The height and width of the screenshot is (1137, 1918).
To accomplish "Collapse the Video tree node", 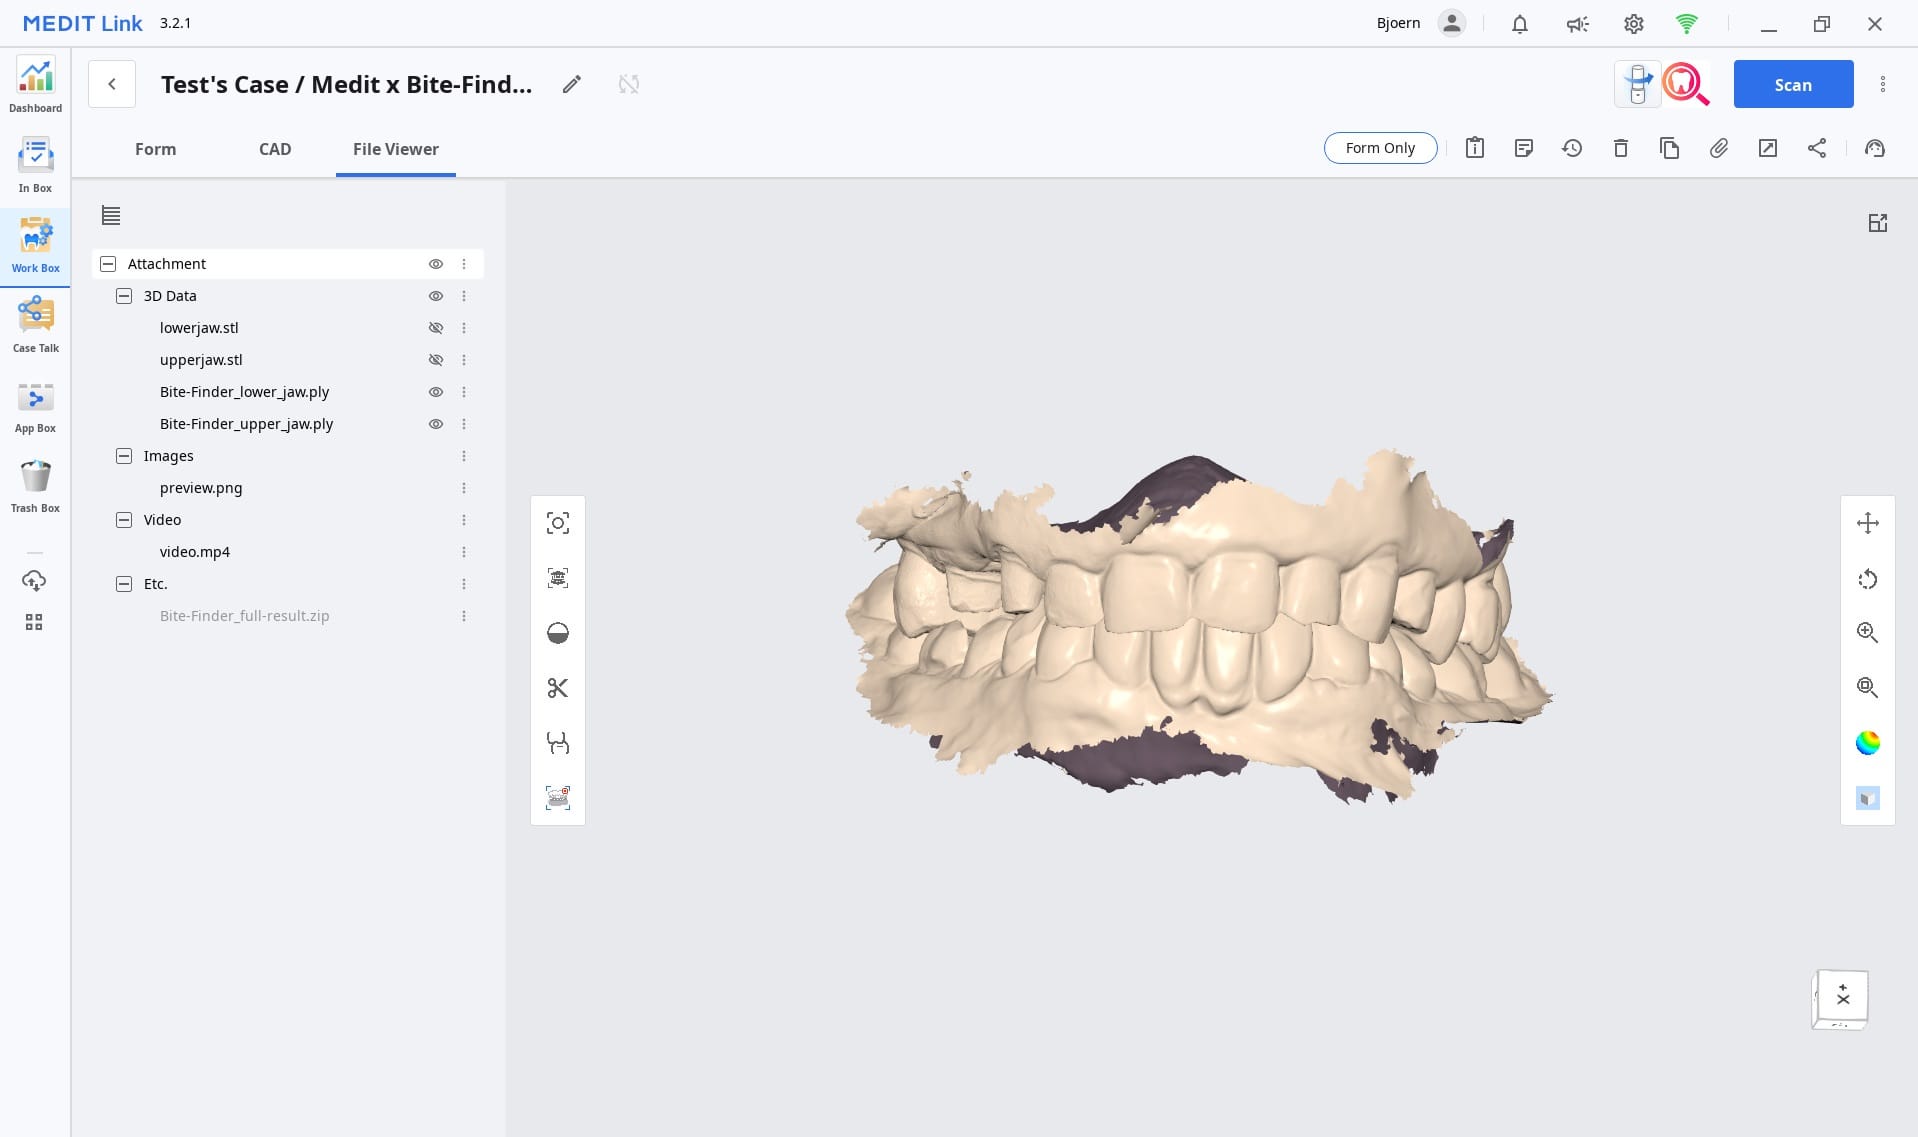I will [124, 520].
